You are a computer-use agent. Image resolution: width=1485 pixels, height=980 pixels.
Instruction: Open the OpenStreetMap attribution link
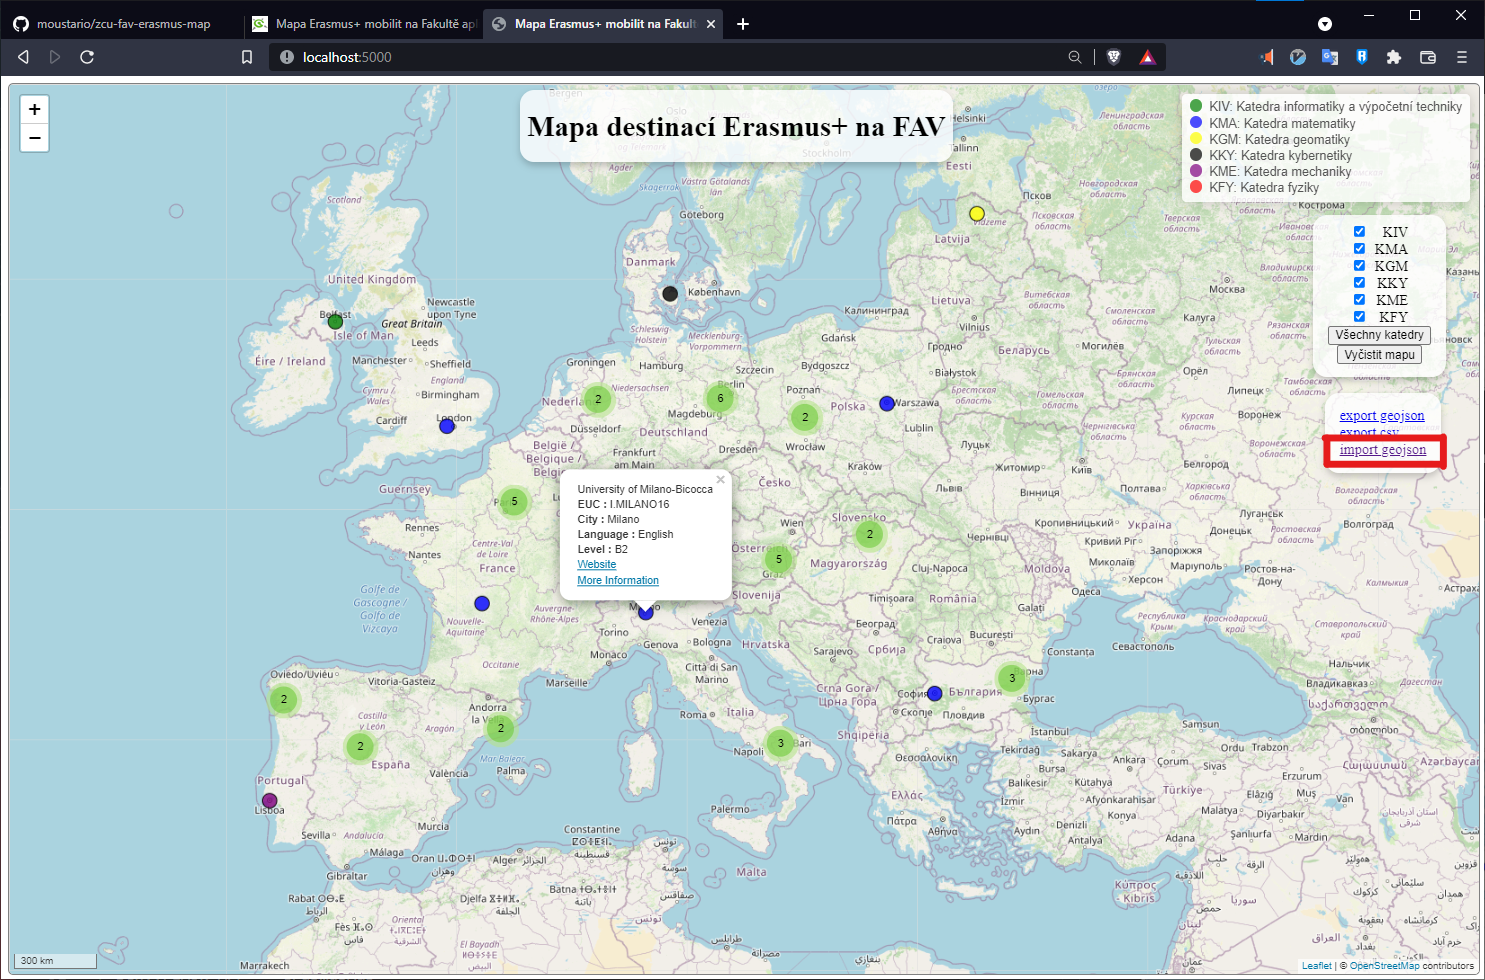tap(1384, 965)
